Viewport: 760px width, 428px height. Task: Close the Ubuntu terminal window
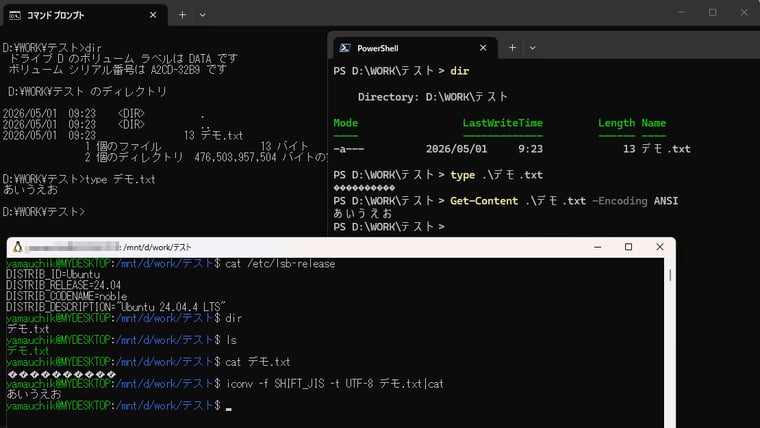click(660, 247)
